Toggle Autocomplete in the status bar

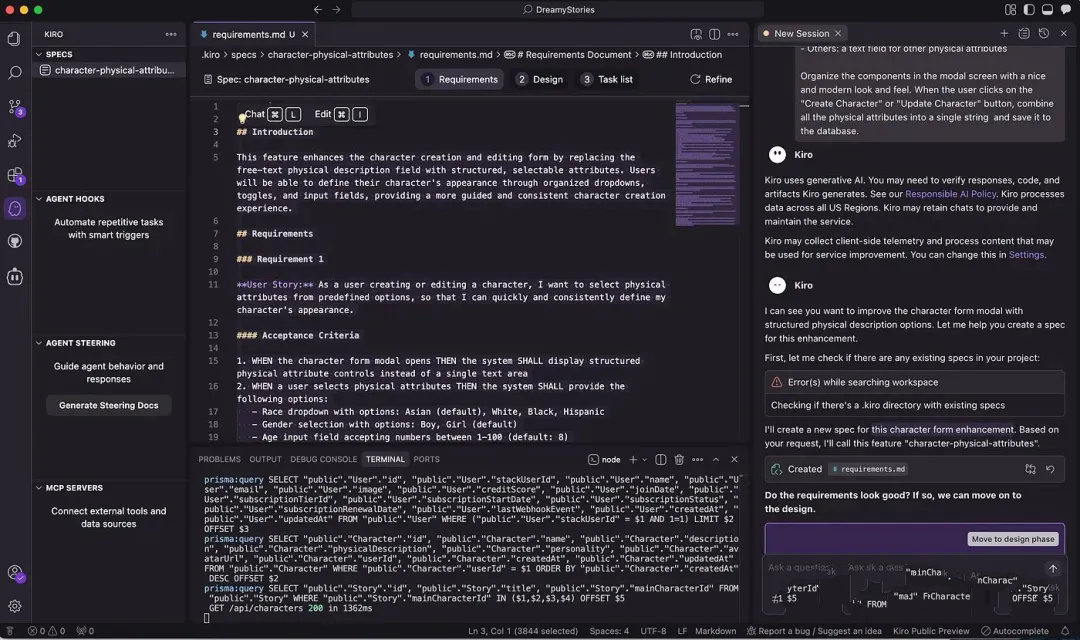click(x=1015, y=631)
